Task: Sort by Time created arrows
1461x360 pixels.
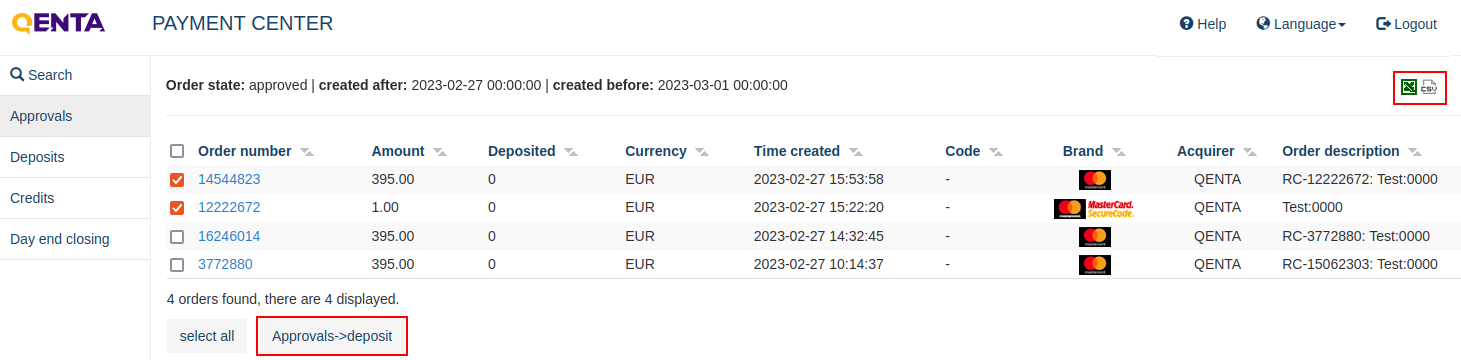Action: pos(855,152)
